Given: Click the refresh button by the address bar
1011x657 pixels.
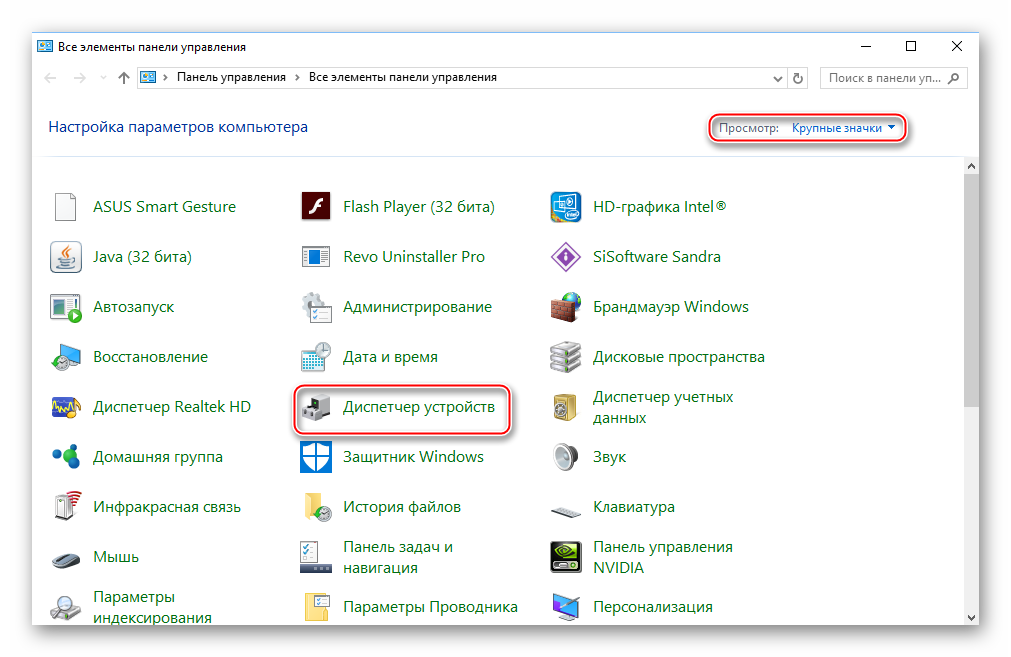Looking at the screenshot, I should [798, 77].
